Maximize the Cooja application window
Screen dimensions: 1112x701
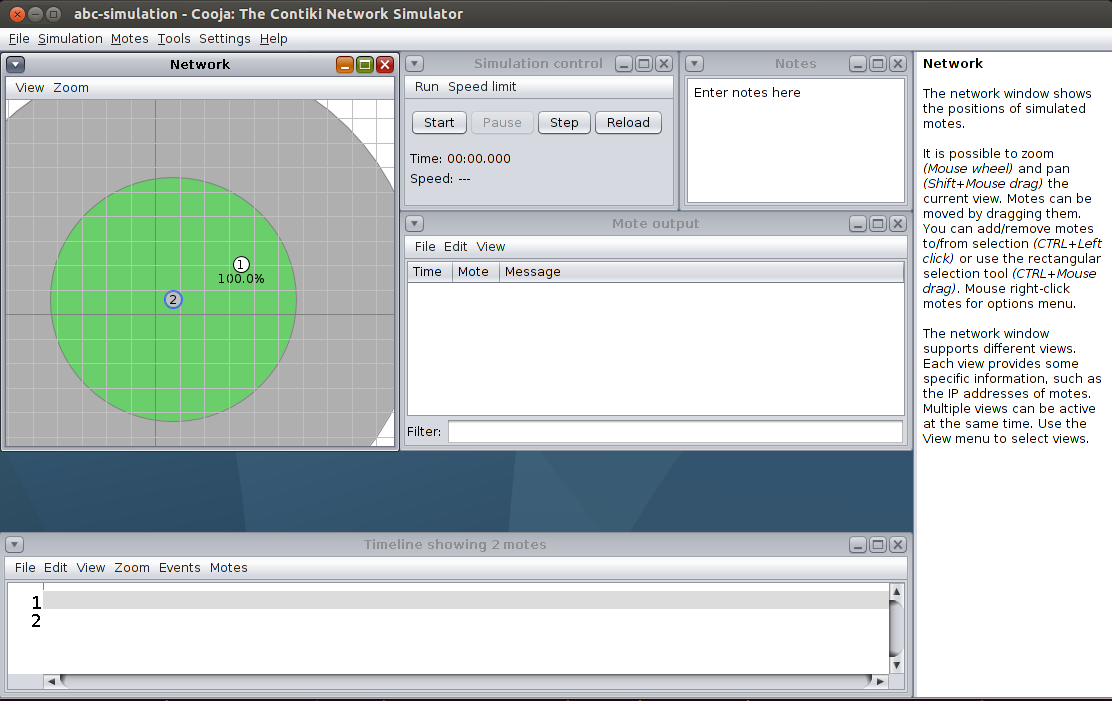(x=53, y=14)
